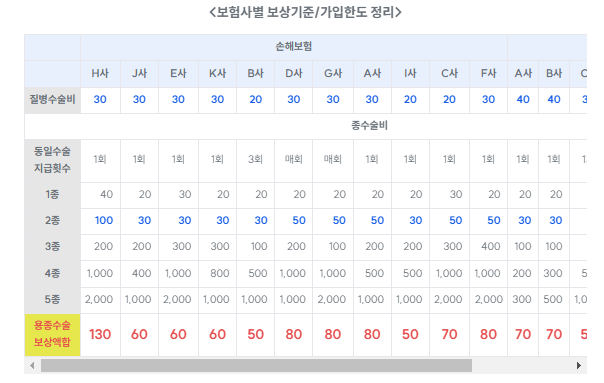The width and height of the screenshot is (604, 383).
Task: Click the 4종 value 800 under K사
Action: (220, 273)
